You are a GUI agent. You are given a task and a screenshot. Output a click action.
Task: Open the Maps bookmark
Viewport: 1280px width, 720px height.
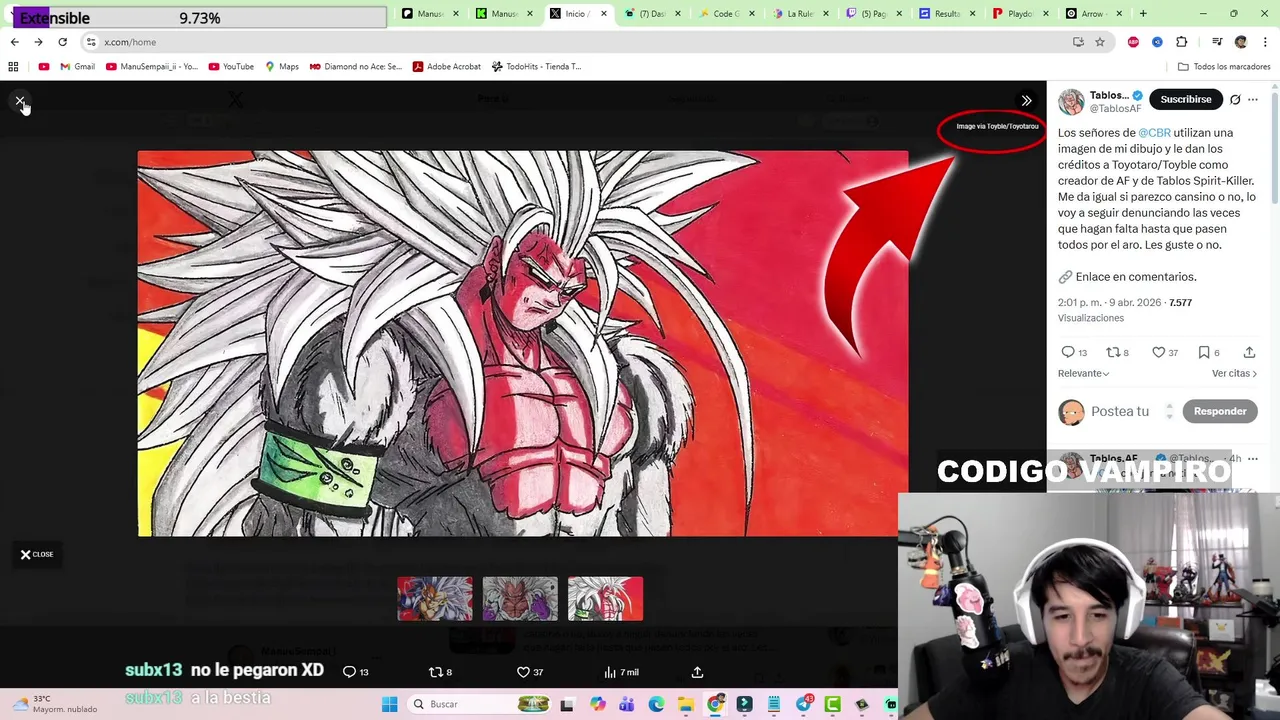(281, 67)
